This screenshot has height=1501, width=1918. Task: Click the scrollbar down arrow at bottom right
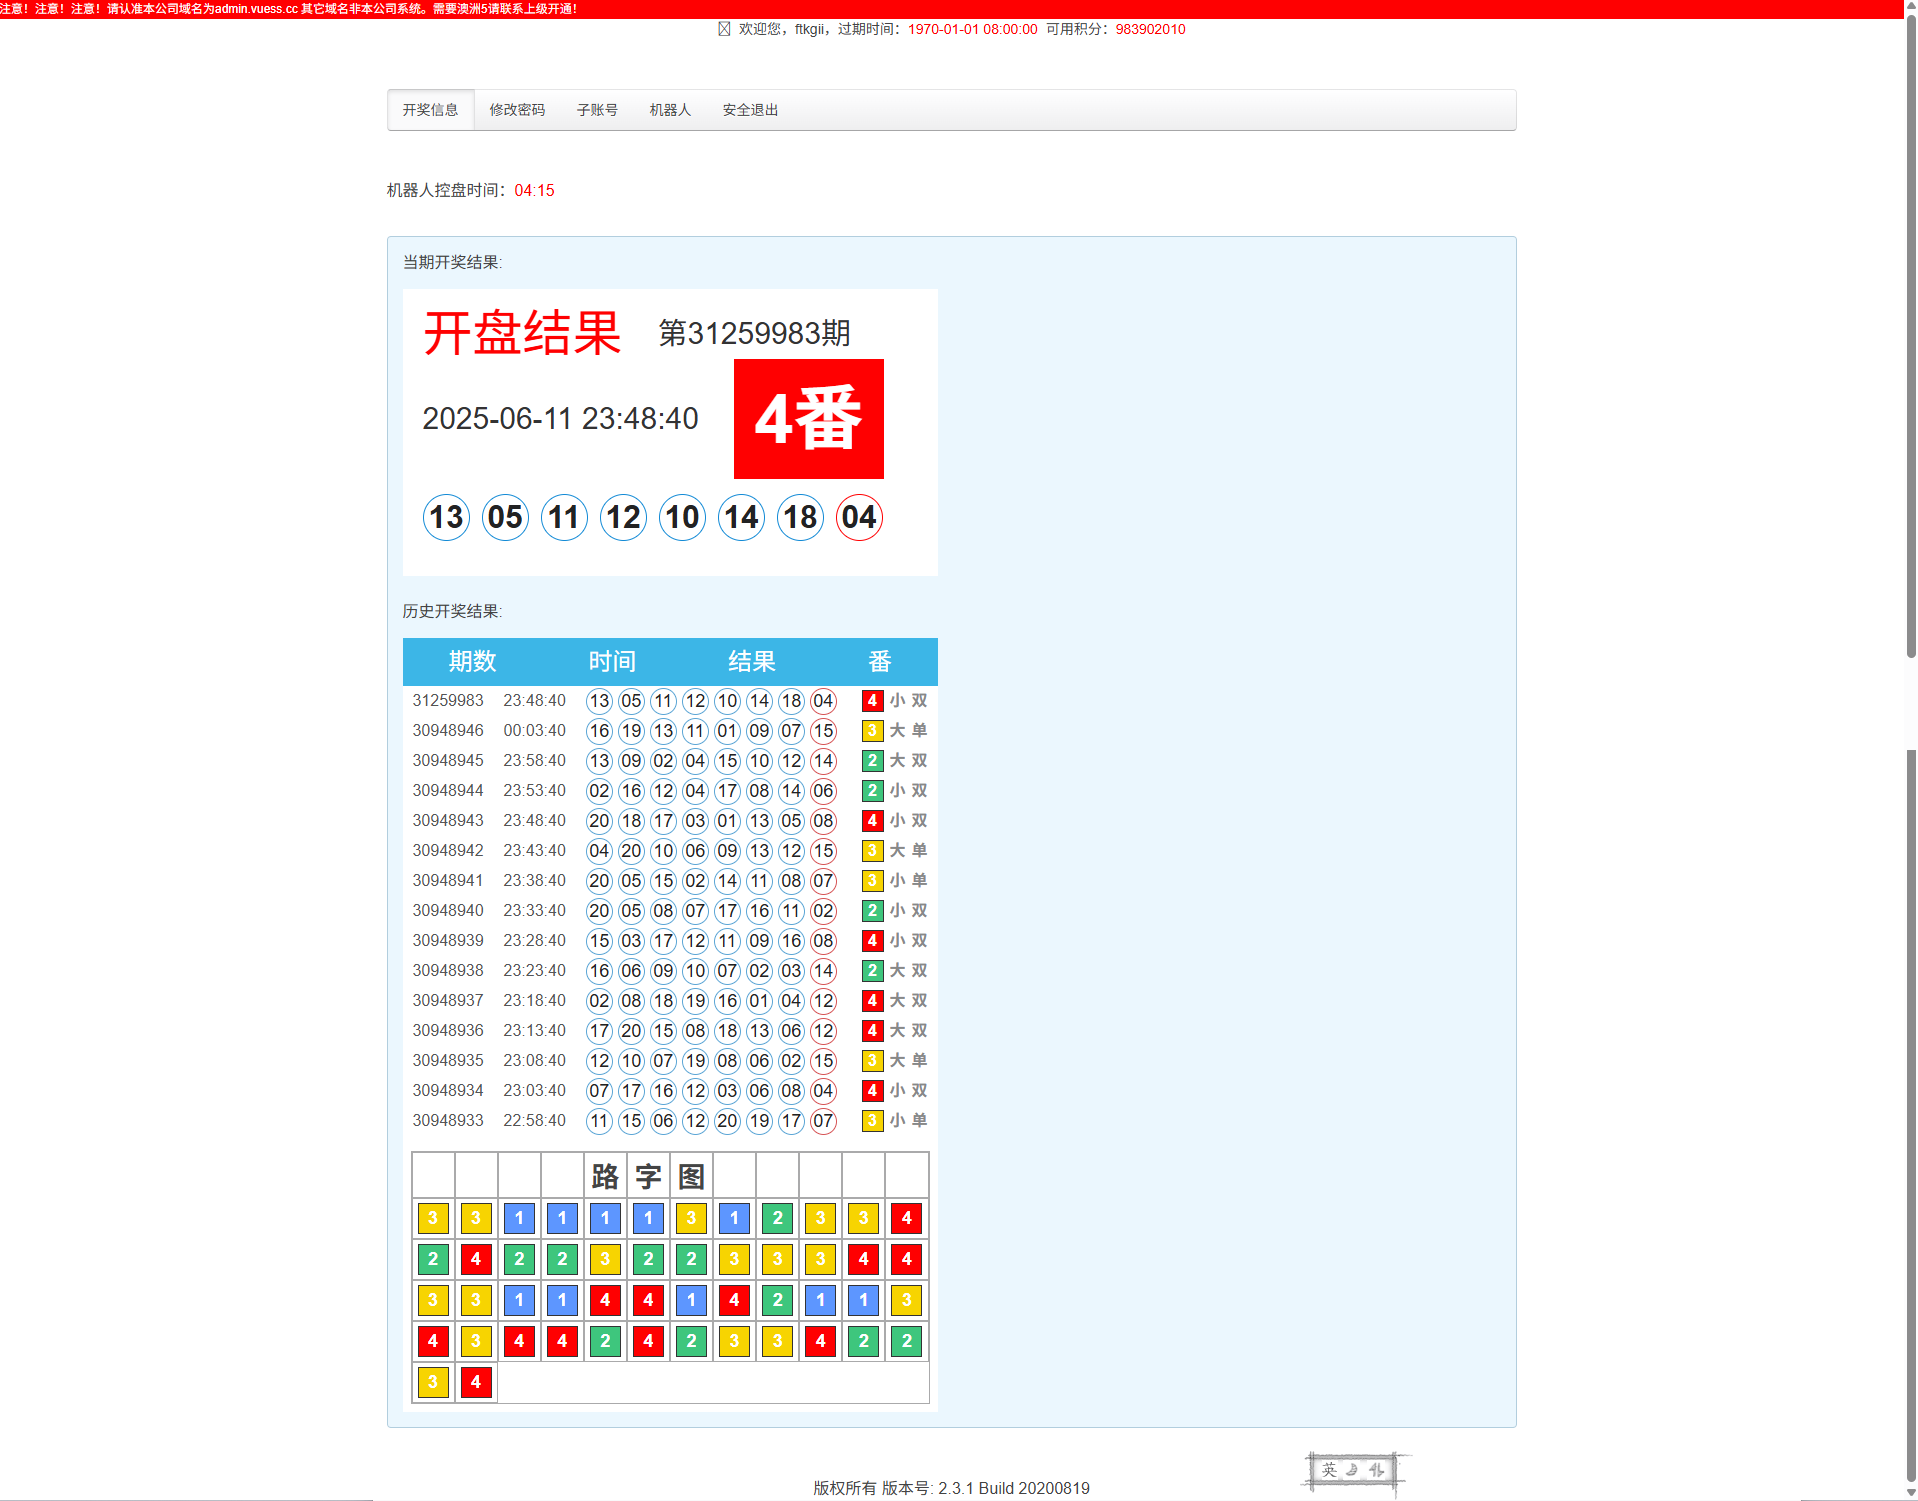click(1910, 1492)
